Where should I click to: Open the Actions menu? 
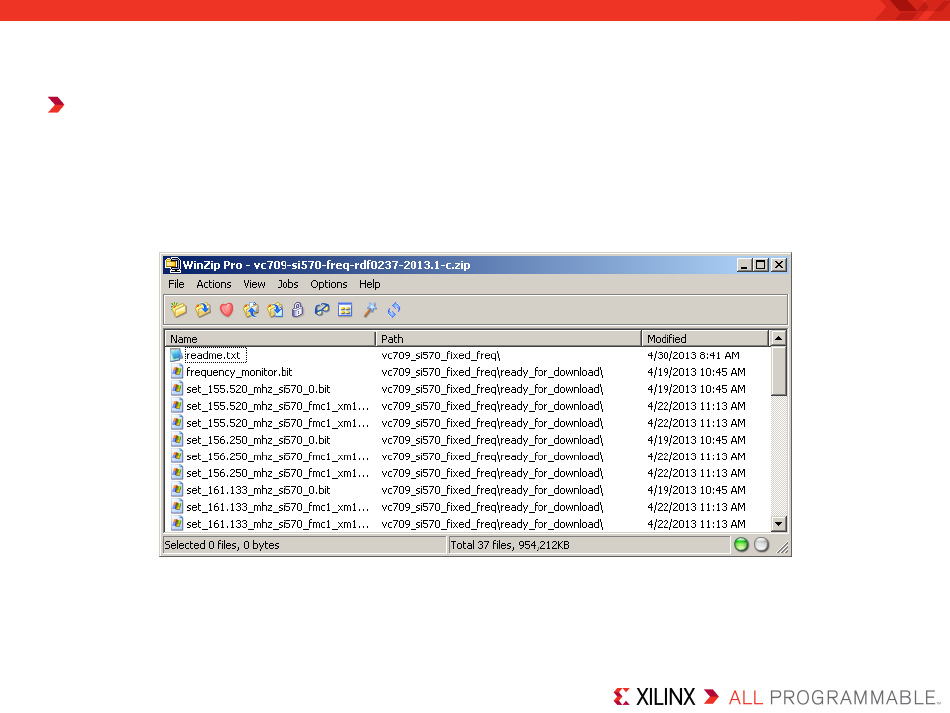point(214,284)
